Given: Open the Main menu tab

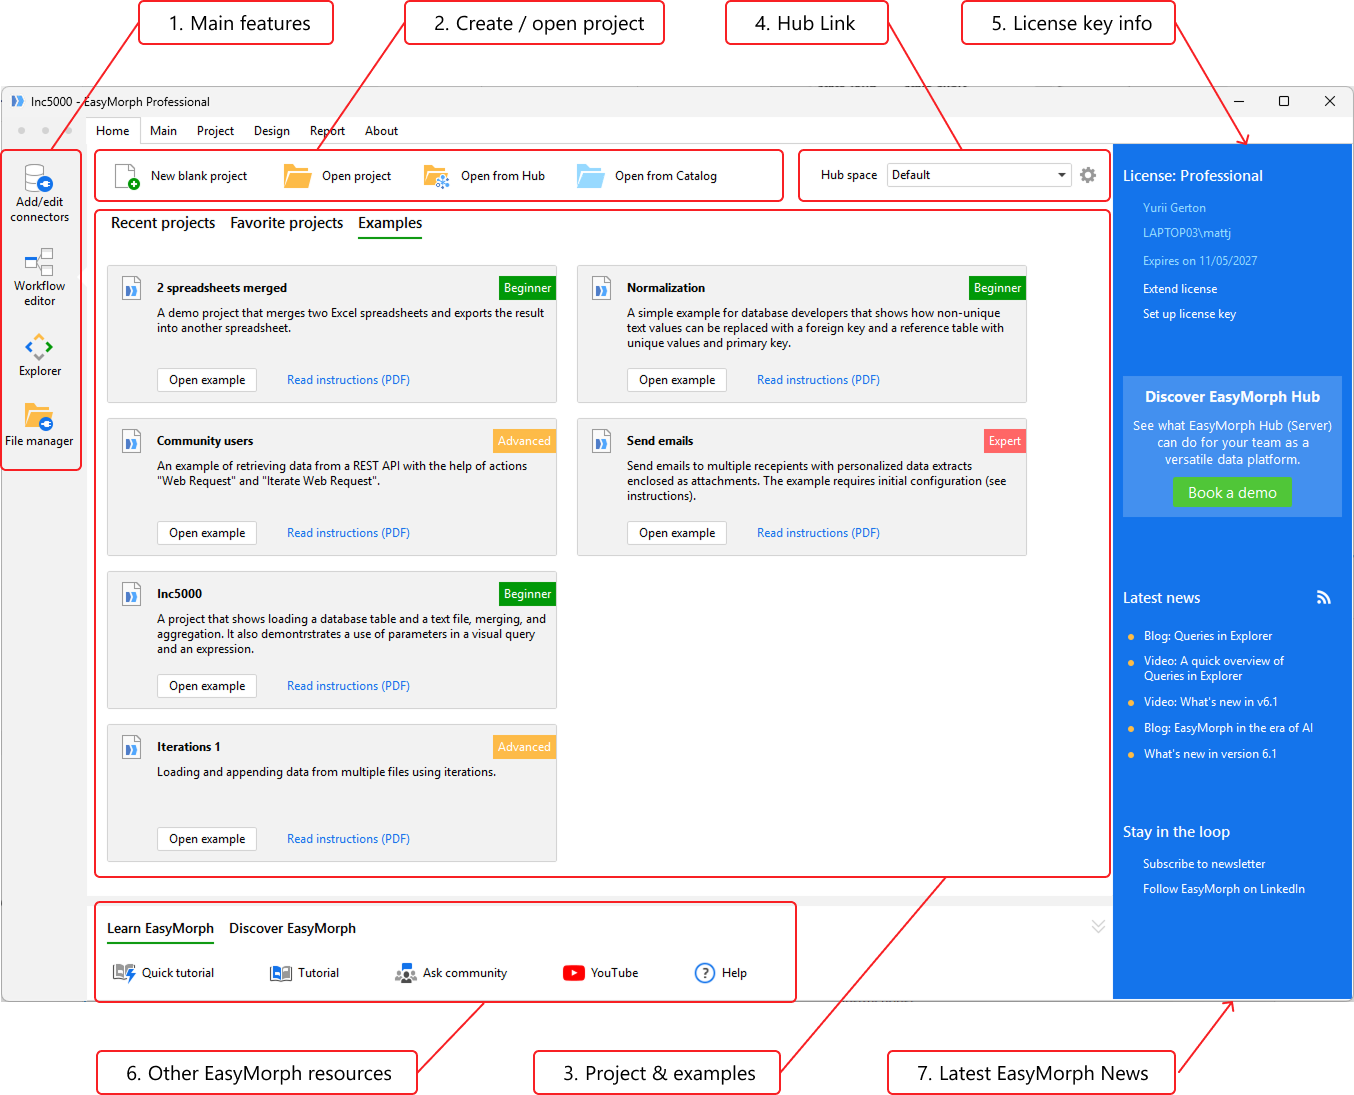Looking at the screenshot, I should (163, 131).
